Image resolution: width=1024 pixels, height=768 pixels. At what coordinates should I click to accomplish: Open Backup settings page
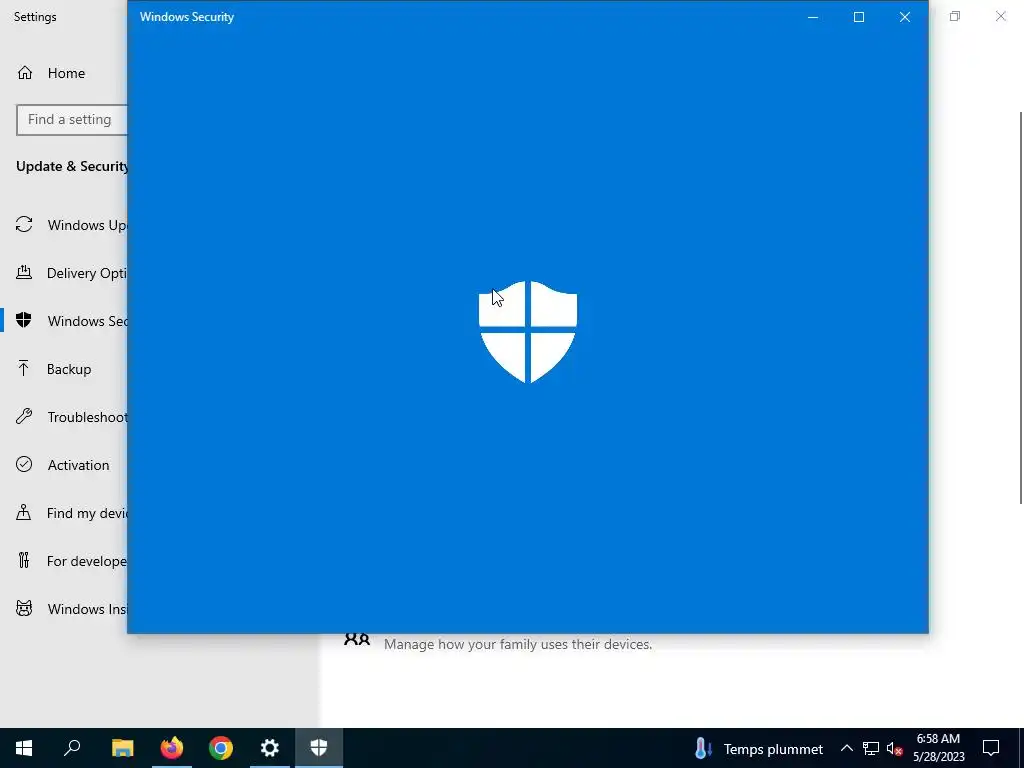point(63,369)
